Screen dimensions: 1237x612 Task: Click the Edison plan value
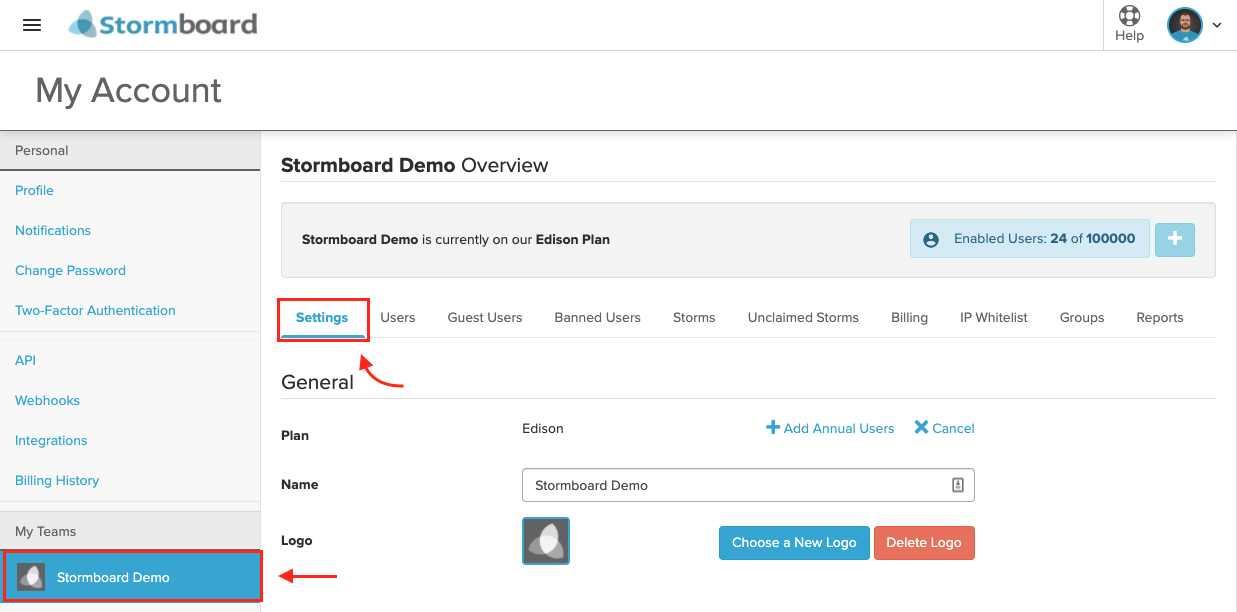tap(543, 428)
